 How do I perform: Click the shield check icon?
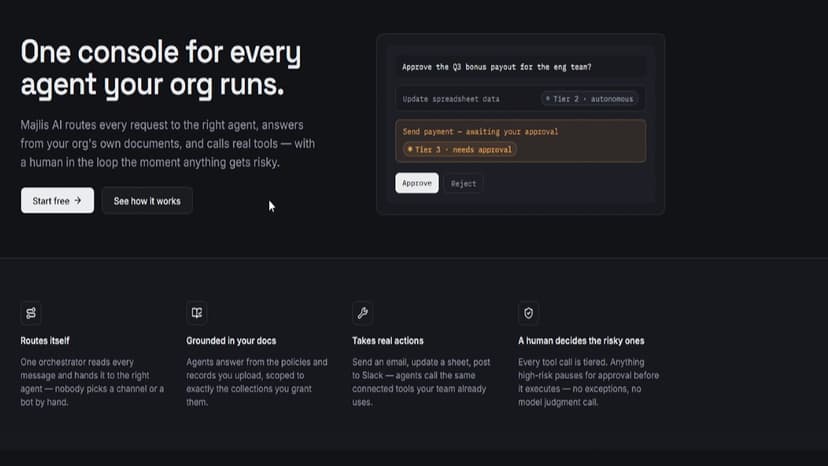(x=529, y=313)
